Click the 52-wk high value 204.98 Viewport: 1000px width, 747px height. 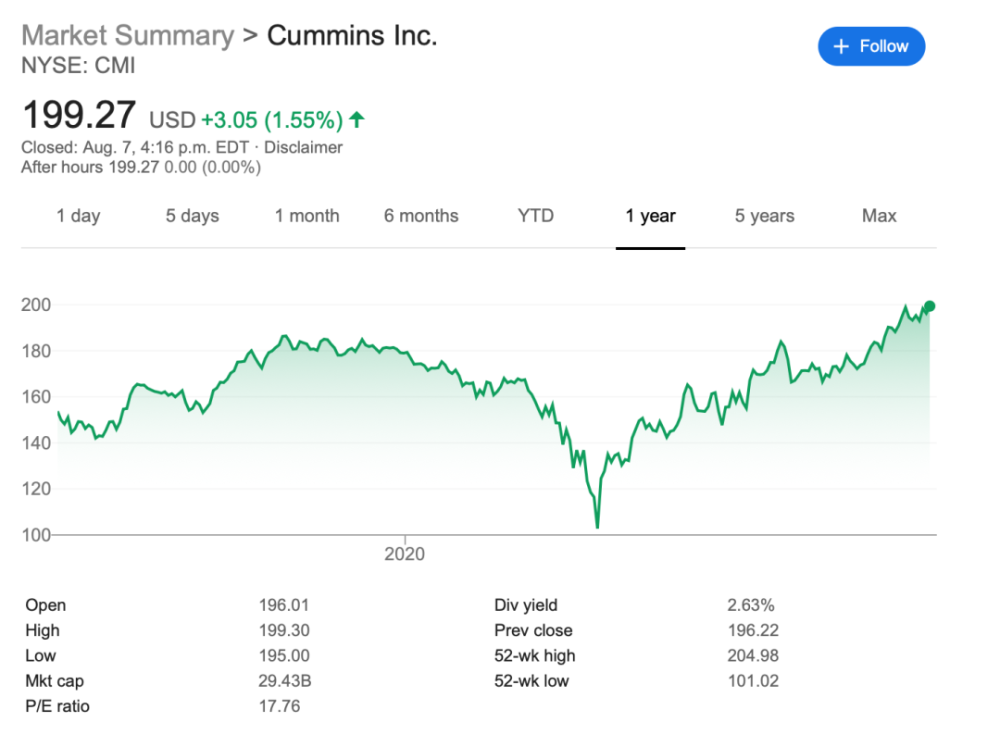(x=753, y=656)
